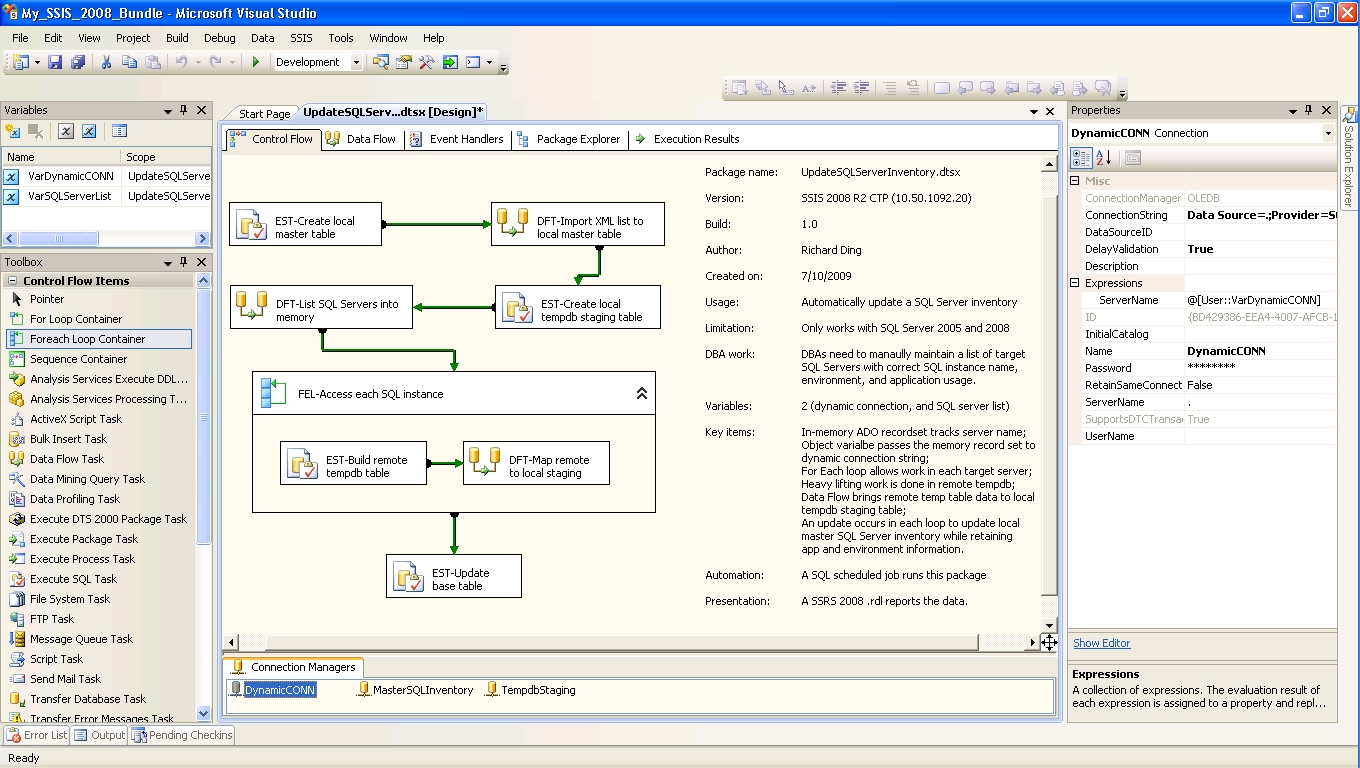Select EST-Create local tempdb staging table task
This screenshot has height=768, width=1360.
(578, 307)
